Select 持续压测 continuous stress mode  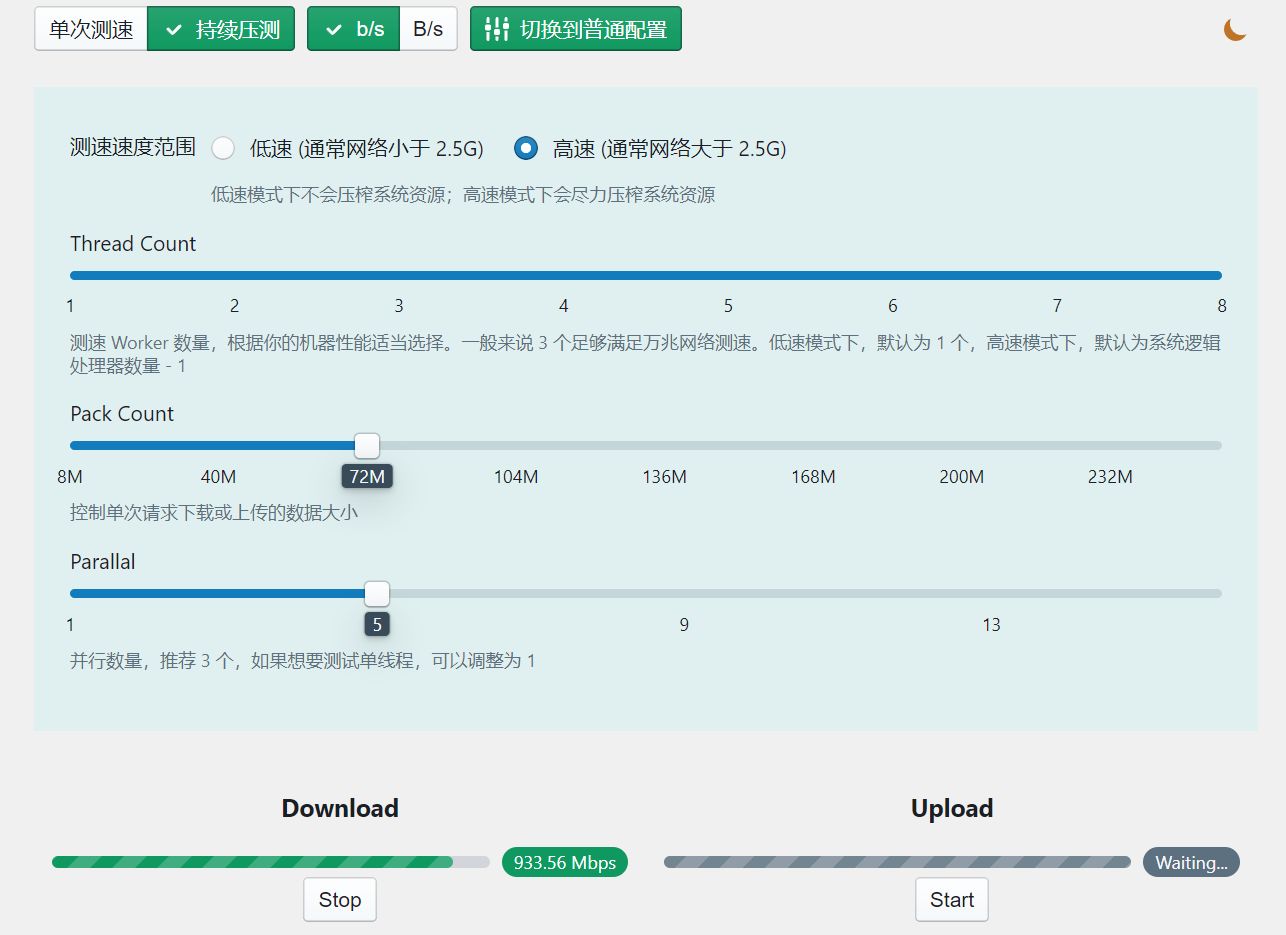pos(221,29)
